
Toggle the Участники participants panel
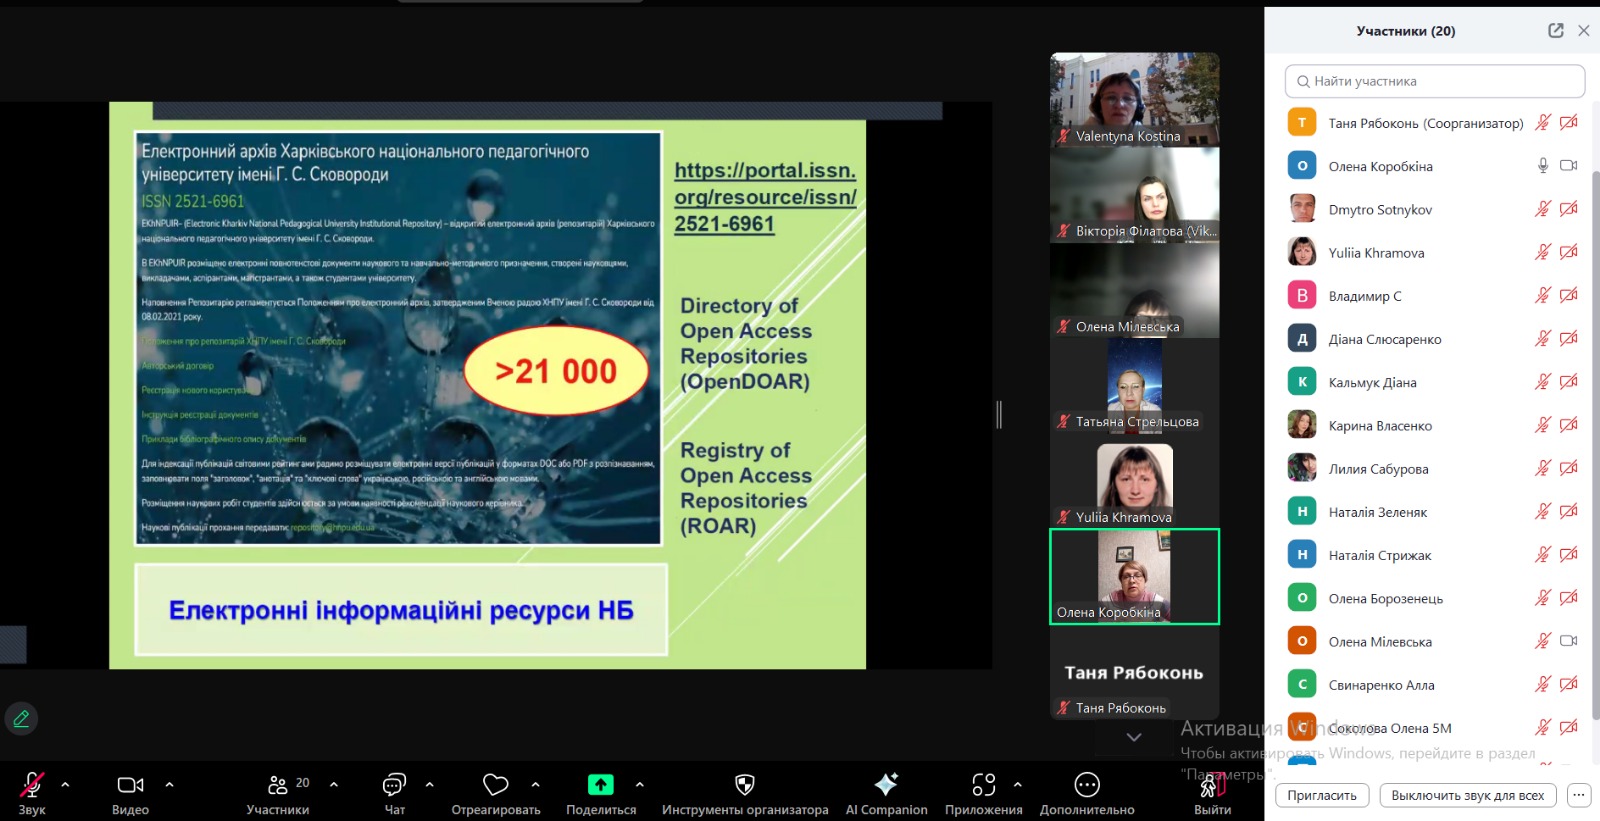point(278,785)
